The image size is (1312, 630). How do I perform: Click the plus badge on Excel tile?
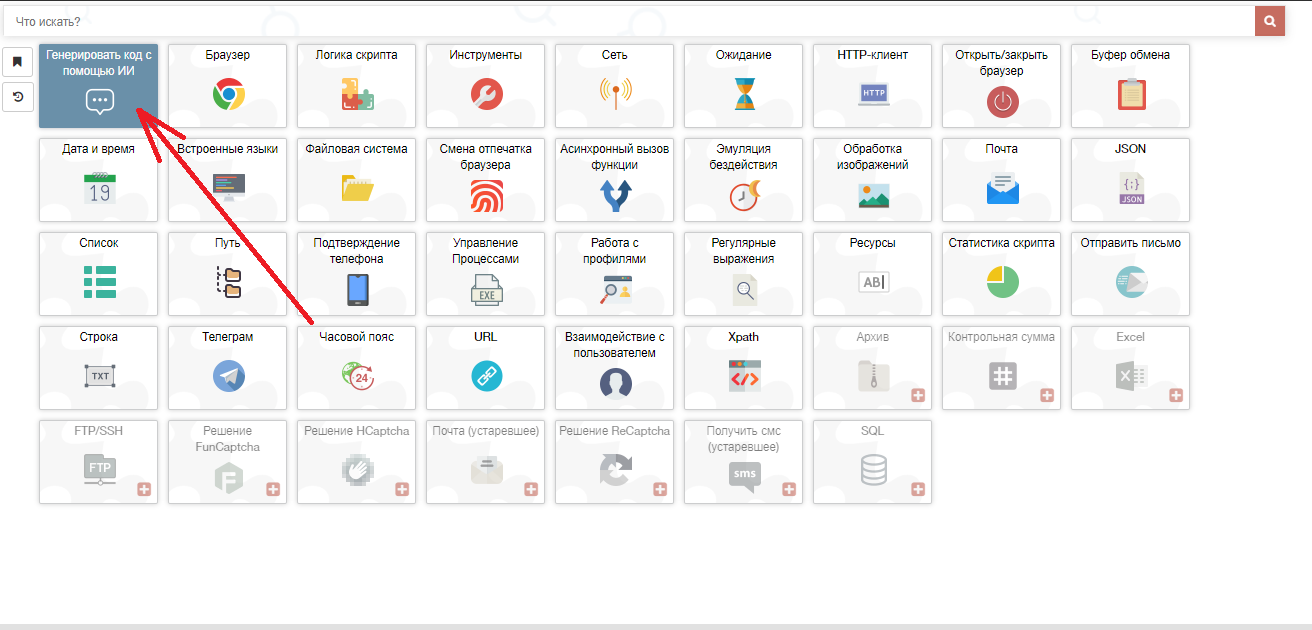[x=1176, y=396]
